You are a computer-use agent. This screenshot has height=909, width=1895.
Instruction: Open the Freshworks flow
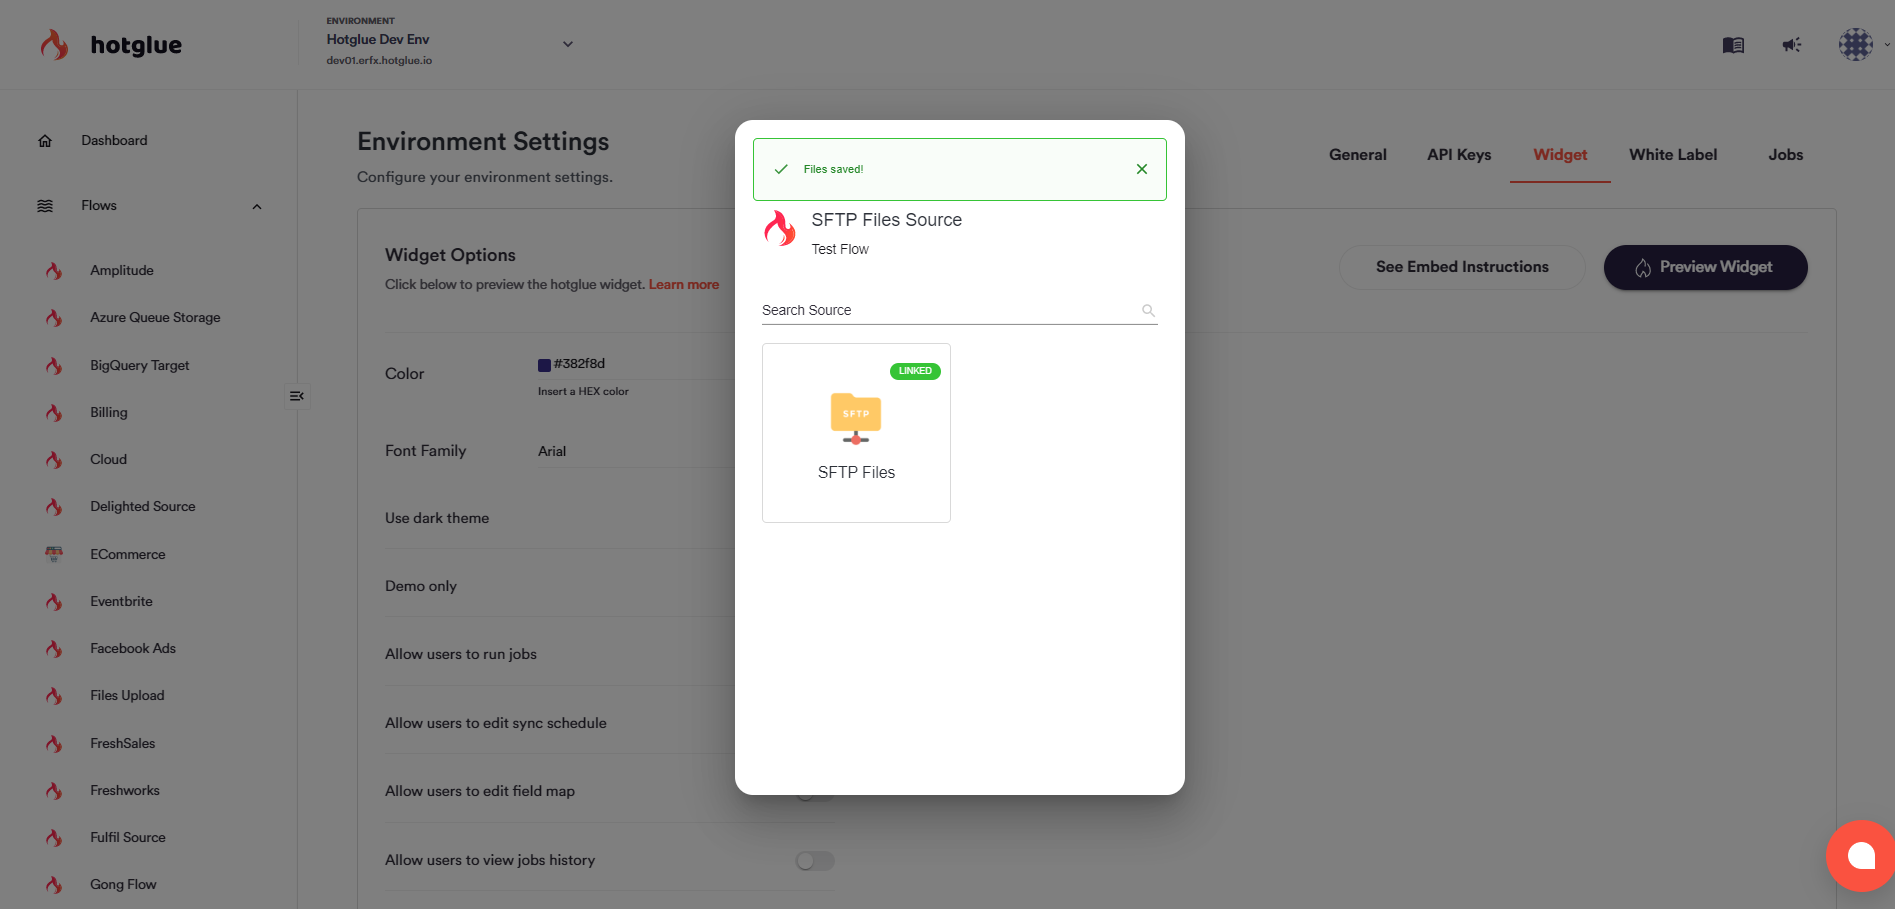[125, 790]
